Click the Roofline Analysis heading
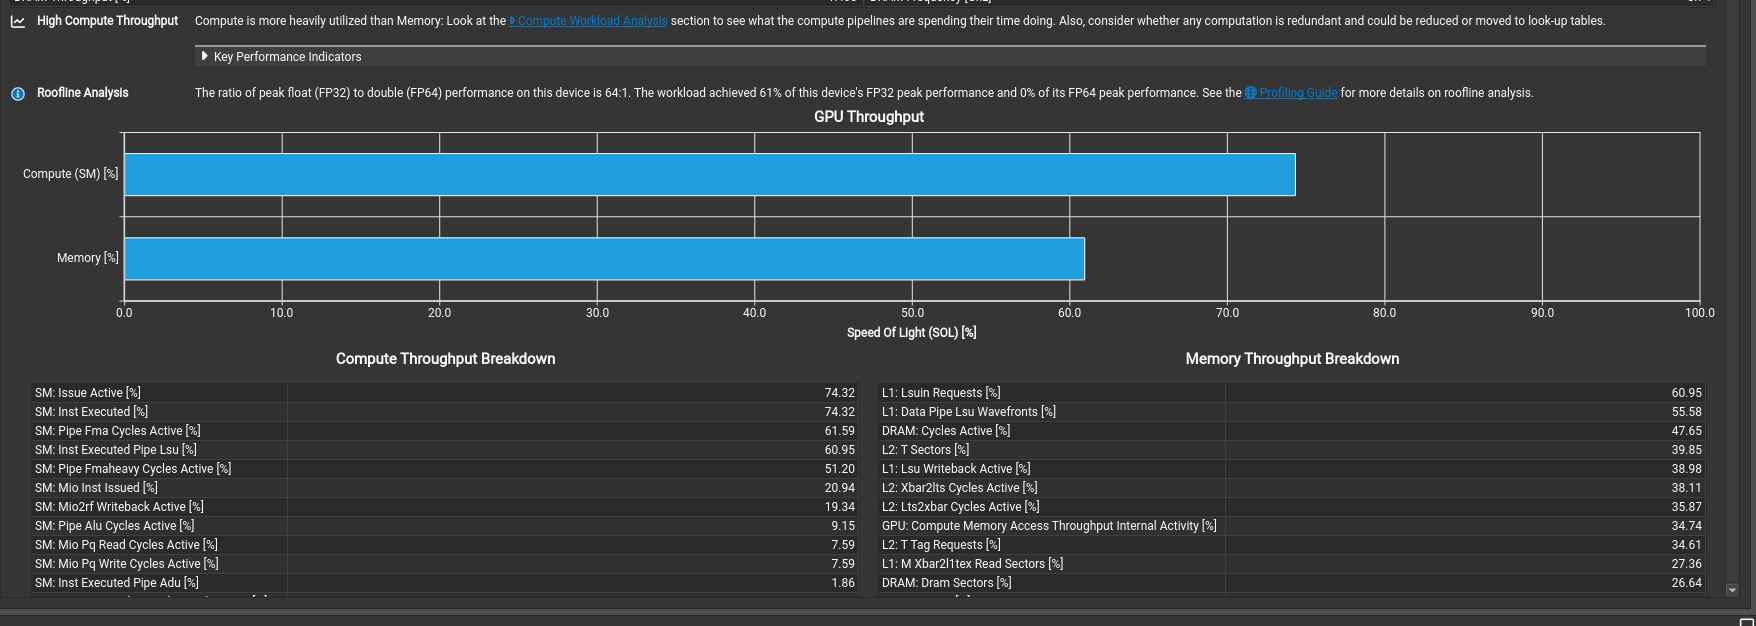 [x=83, y=93]
